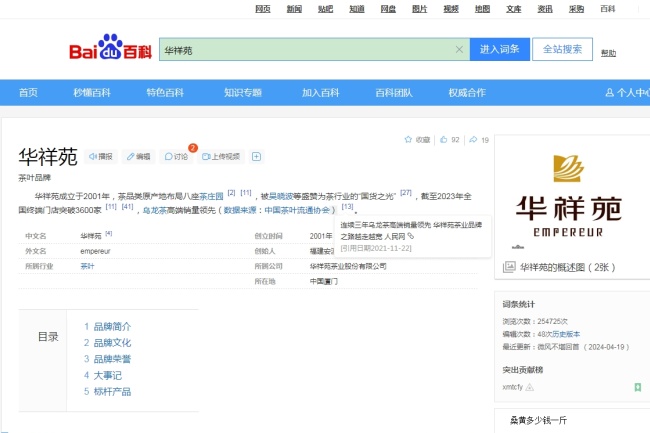Open 文库 in the top navigation

[x=514, y=9]
